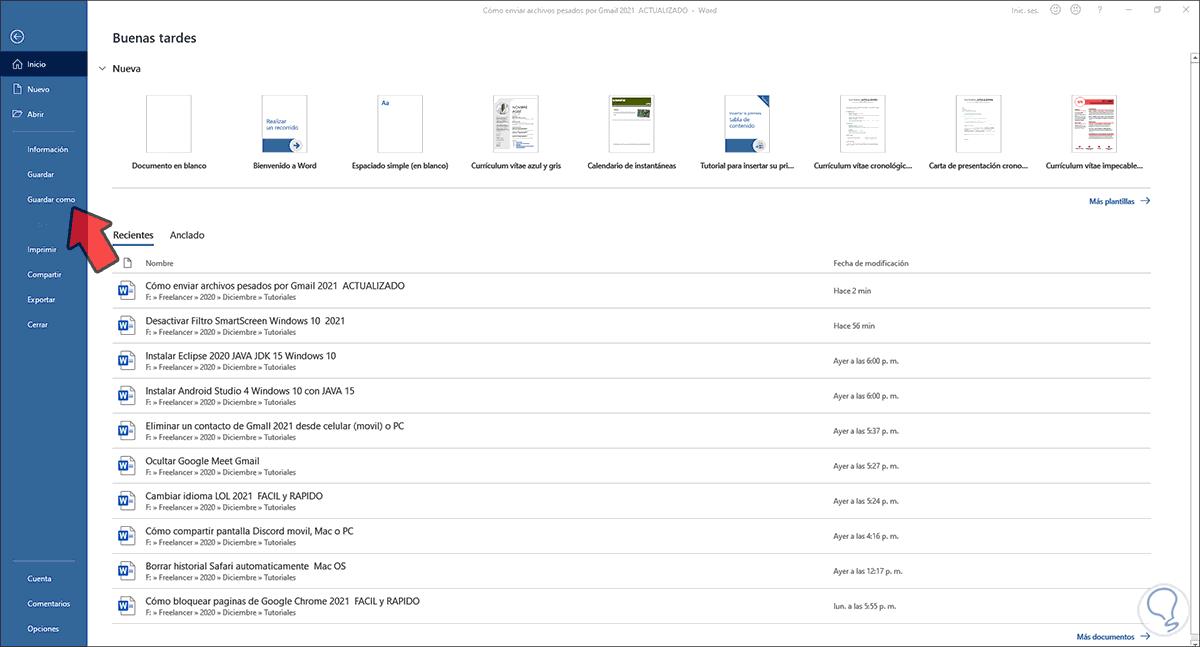The image size is (1200, 647).
Task: Click the file type icon column header
Action: click(x=127, y=263)
